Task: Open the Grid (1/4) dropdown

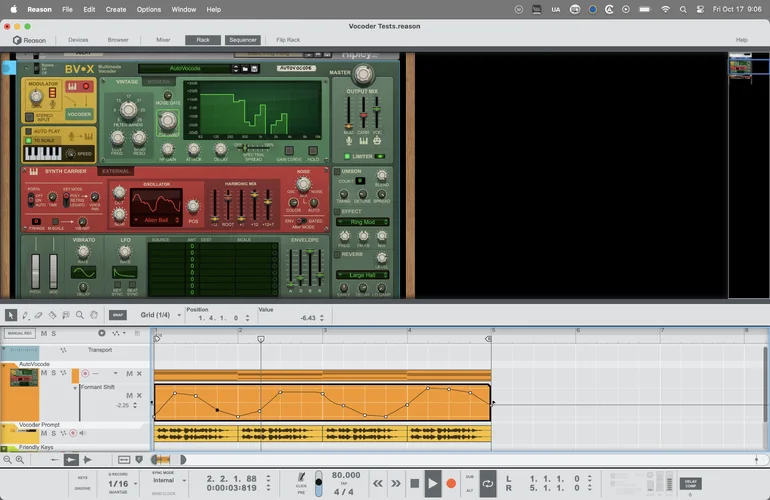Action: point(160,315)
